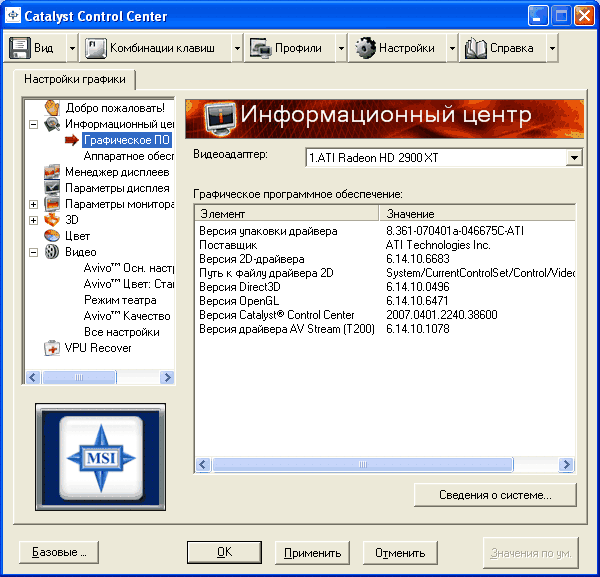Click the VPU Recover first-aid icon
600x577 pixels.
tap(52, 348)
